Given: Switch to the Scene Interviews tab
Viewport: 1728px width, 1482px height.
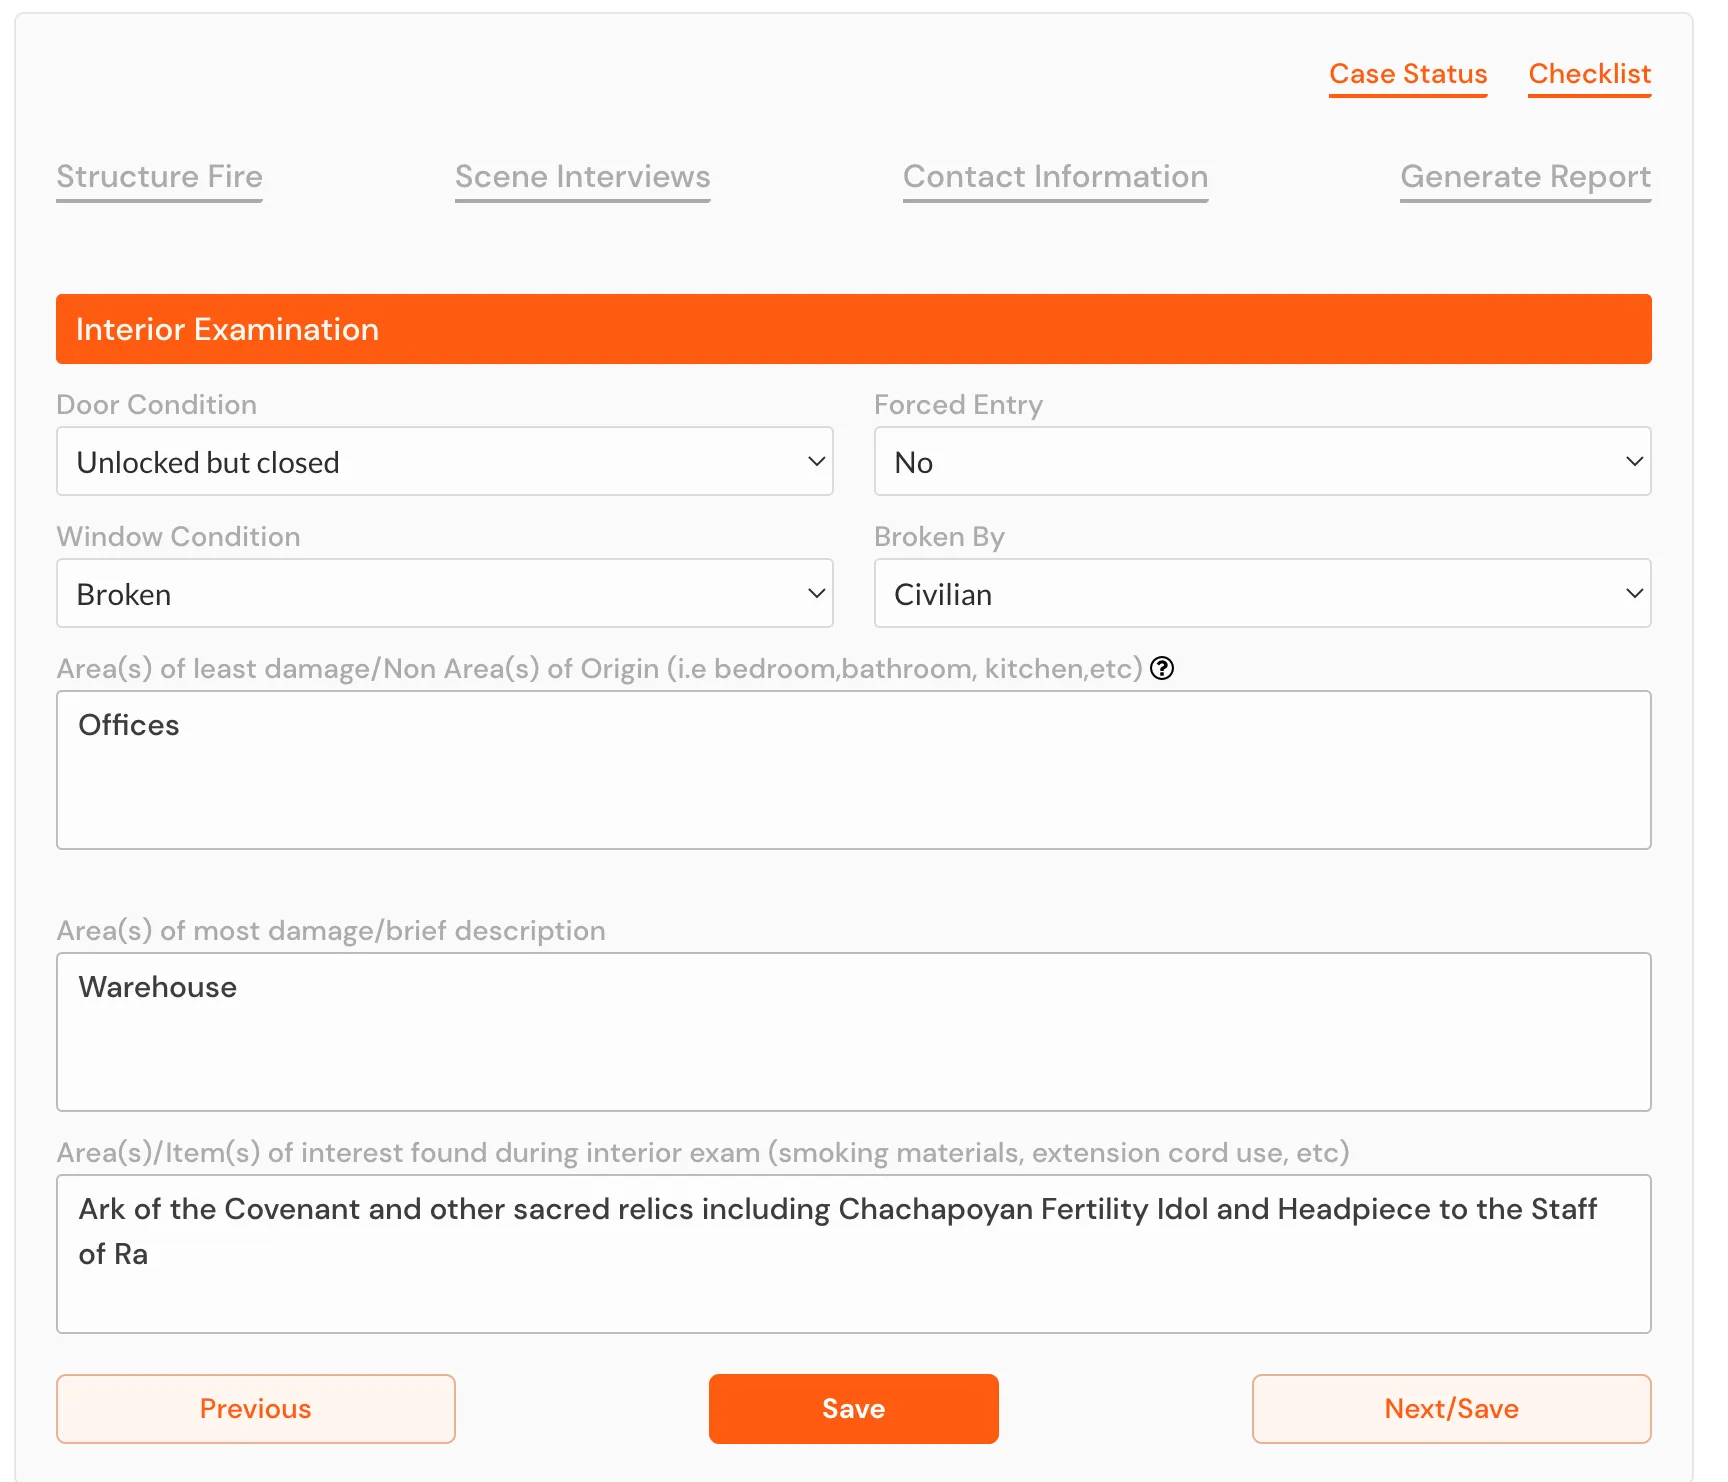Looking at the screenshot, I should [582, 177].
